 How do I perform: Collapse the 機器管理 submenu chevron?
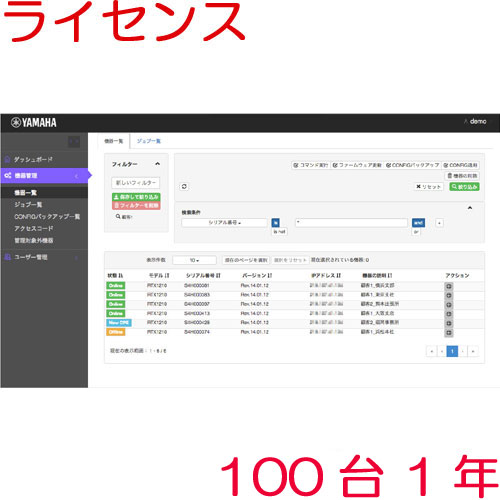point(76,176)
